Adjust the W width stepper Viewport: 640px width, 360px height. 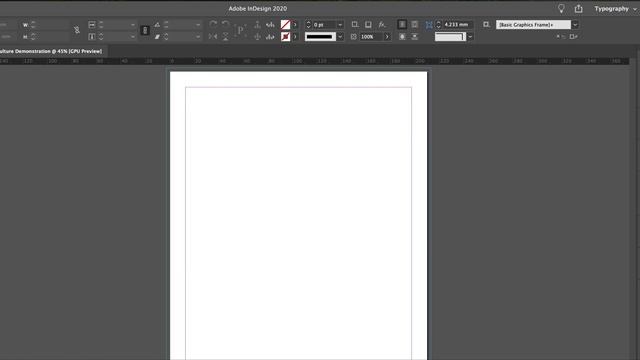33,25
